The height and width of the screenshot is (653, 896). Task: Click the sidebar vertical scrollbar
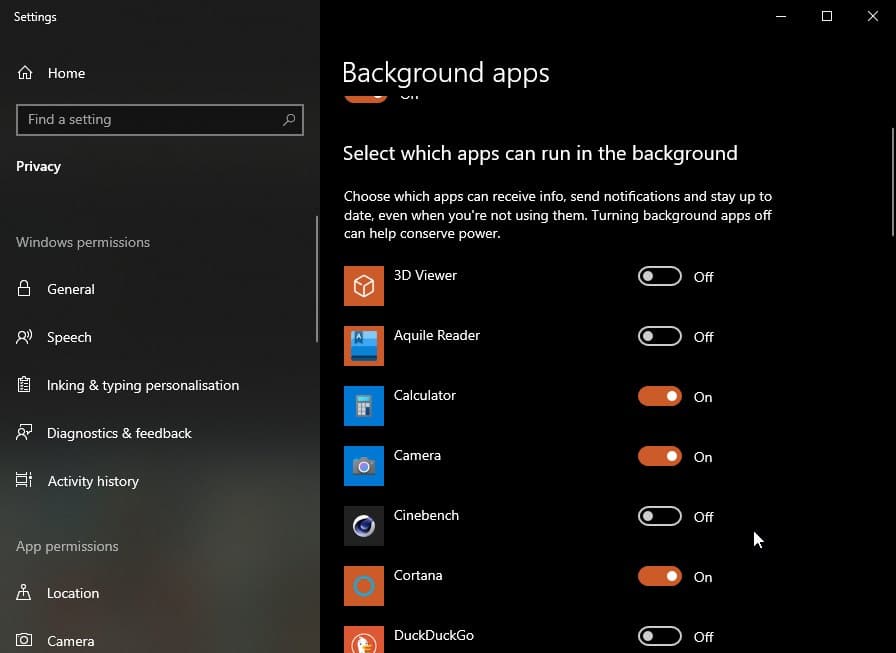317,279
